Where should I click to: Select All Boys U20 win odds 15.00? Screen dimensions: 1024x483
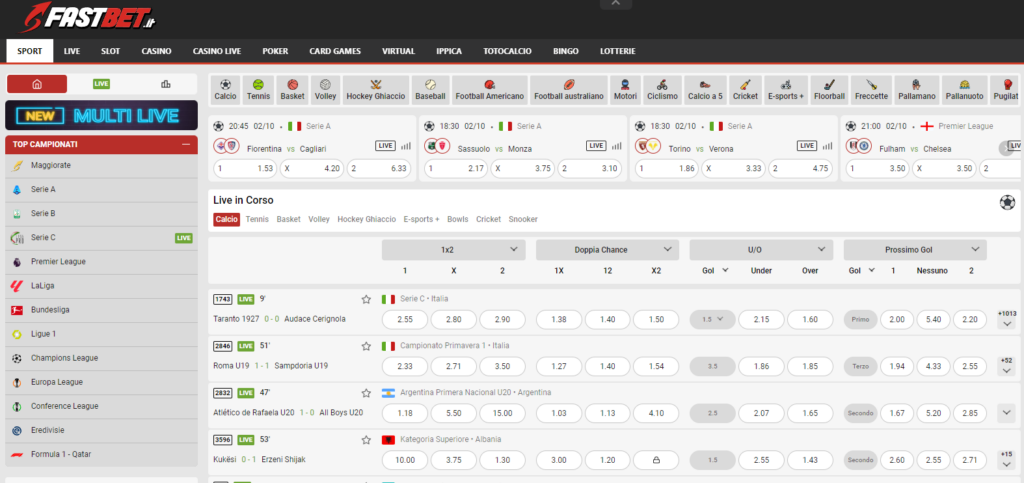502,413
